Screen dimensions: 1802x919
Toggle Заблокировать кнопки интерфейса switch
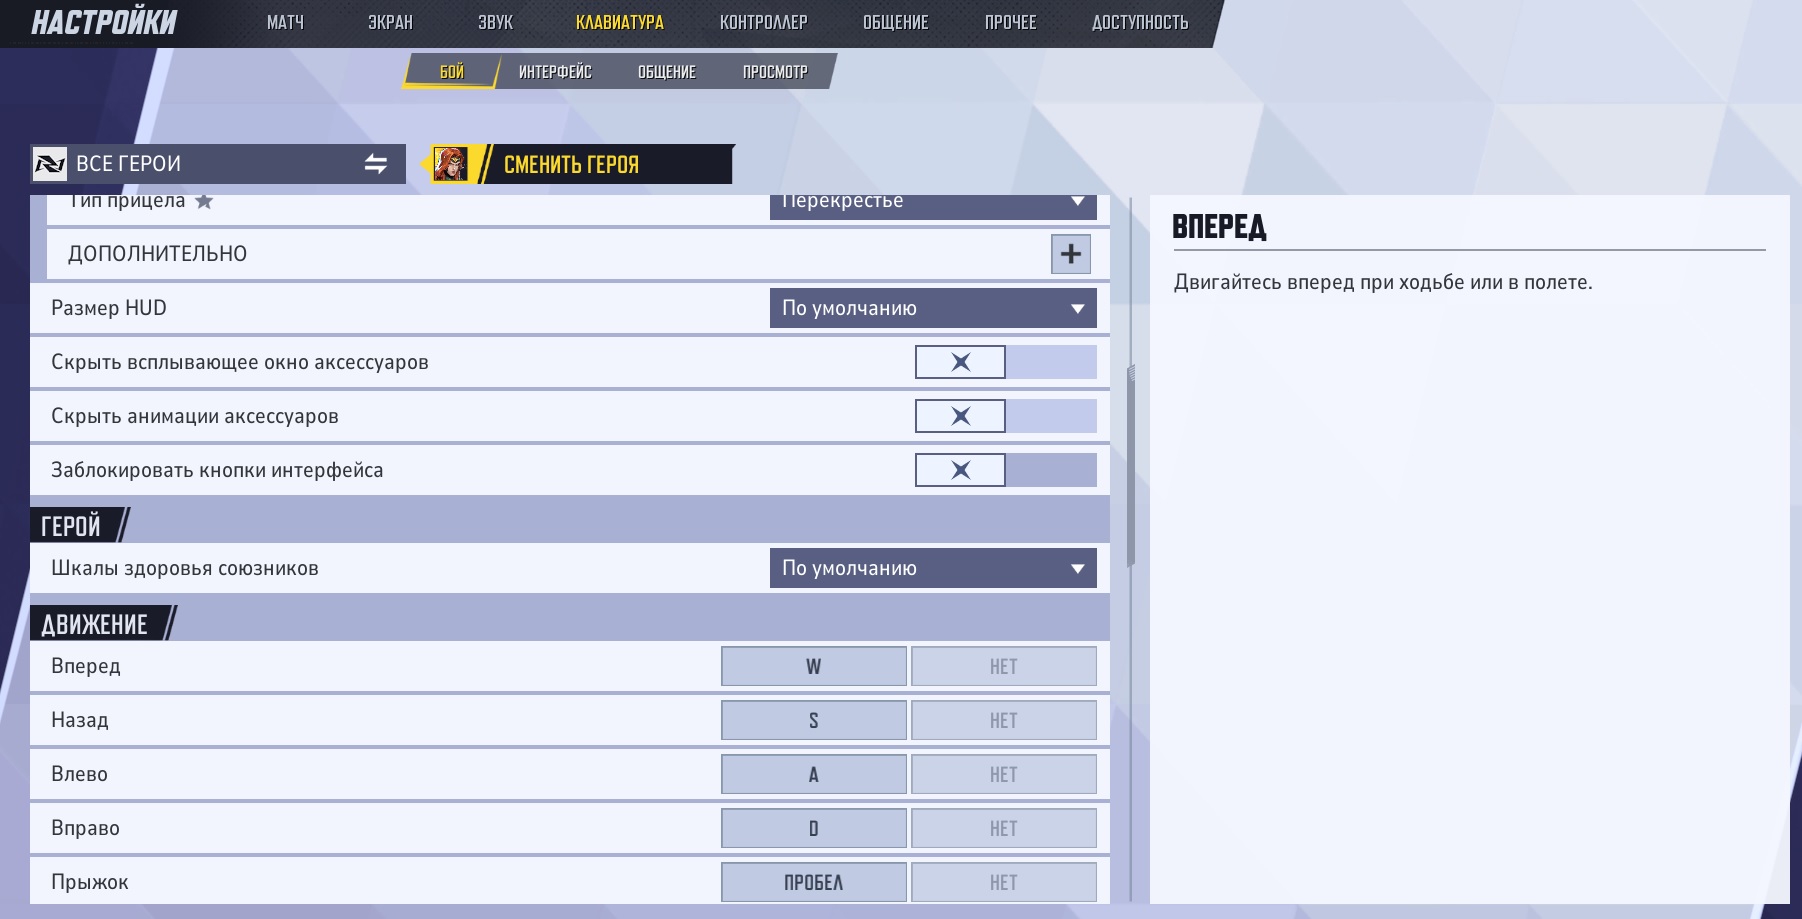click(x=1005, y=470)
